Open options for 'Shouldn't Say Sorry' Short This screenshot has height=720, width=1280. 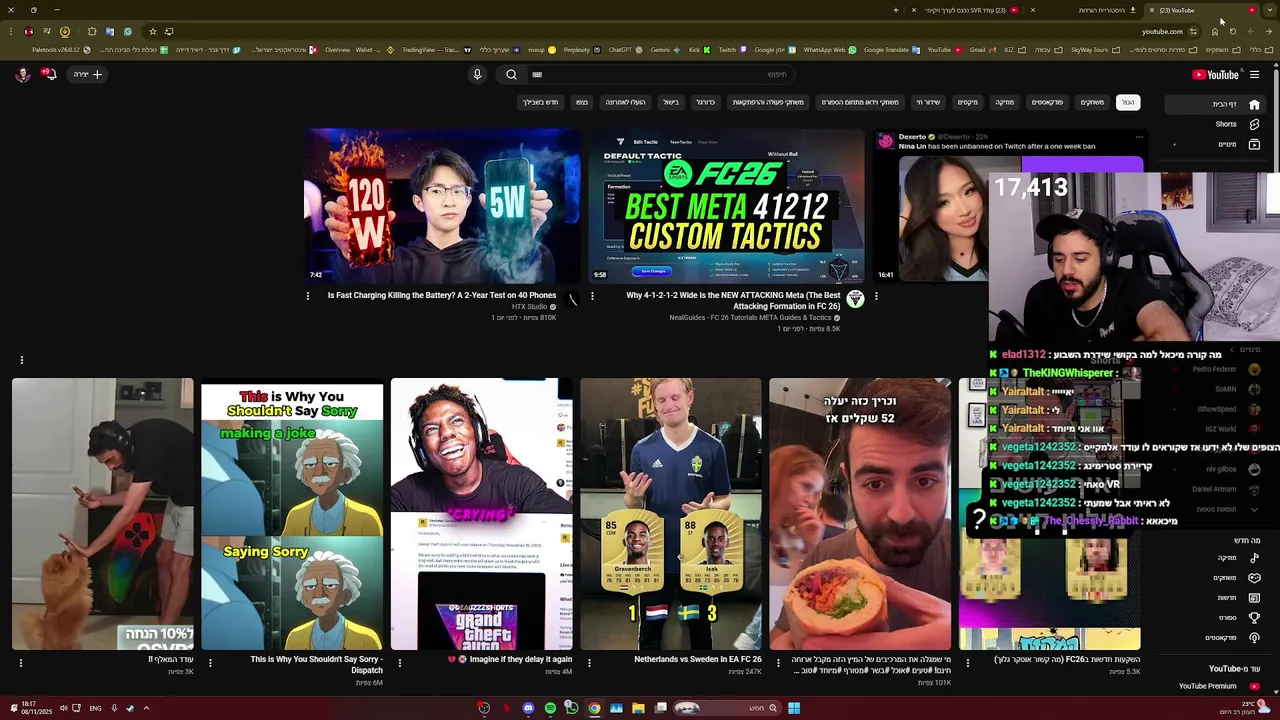210,662
